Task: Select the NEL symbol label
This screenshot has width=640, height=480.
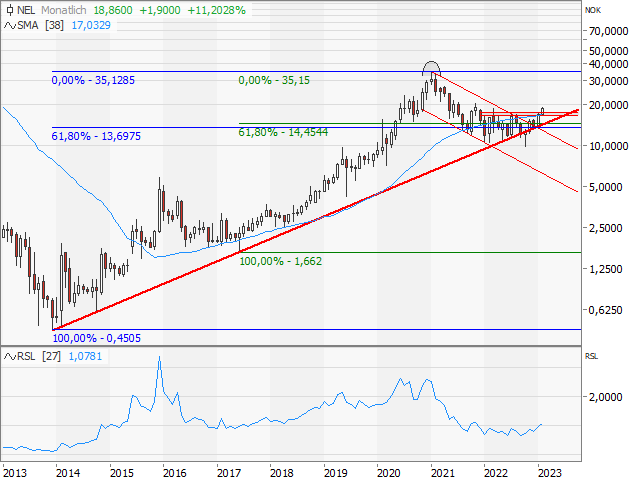Action: click(x=26, y=10)
